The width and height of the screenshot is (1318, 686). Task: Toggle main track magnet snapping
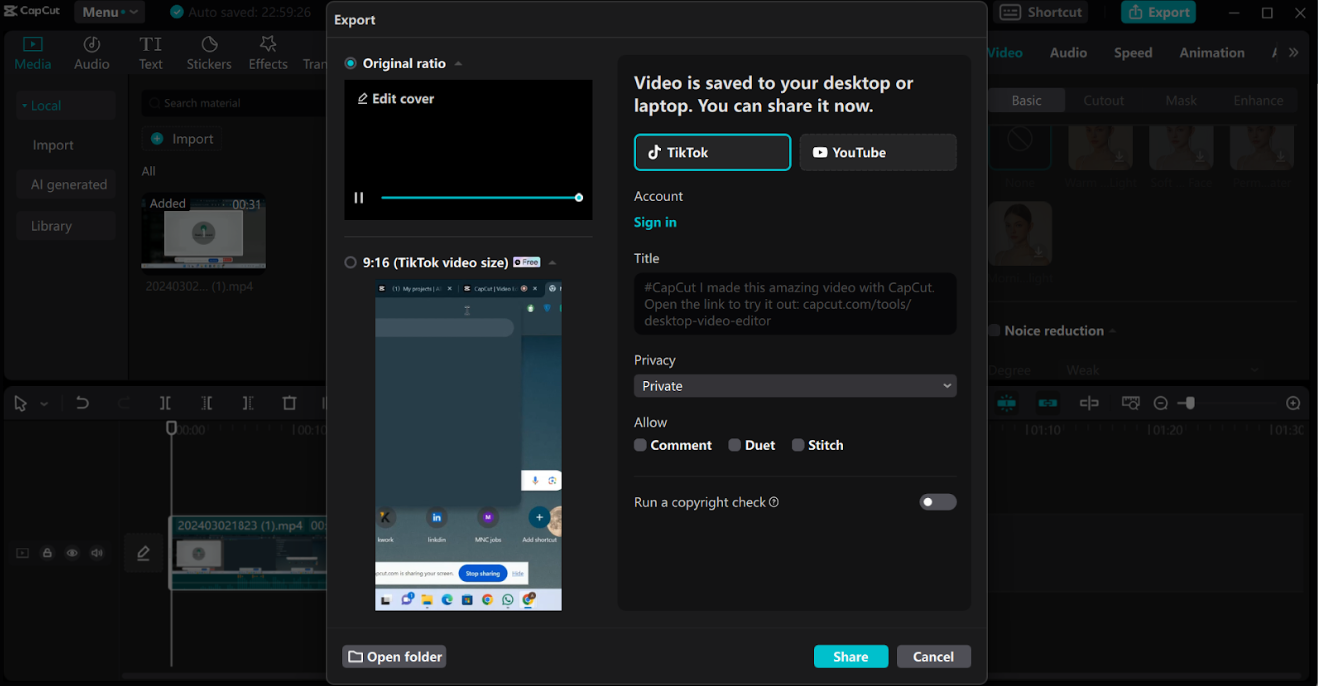point(1007,403)
